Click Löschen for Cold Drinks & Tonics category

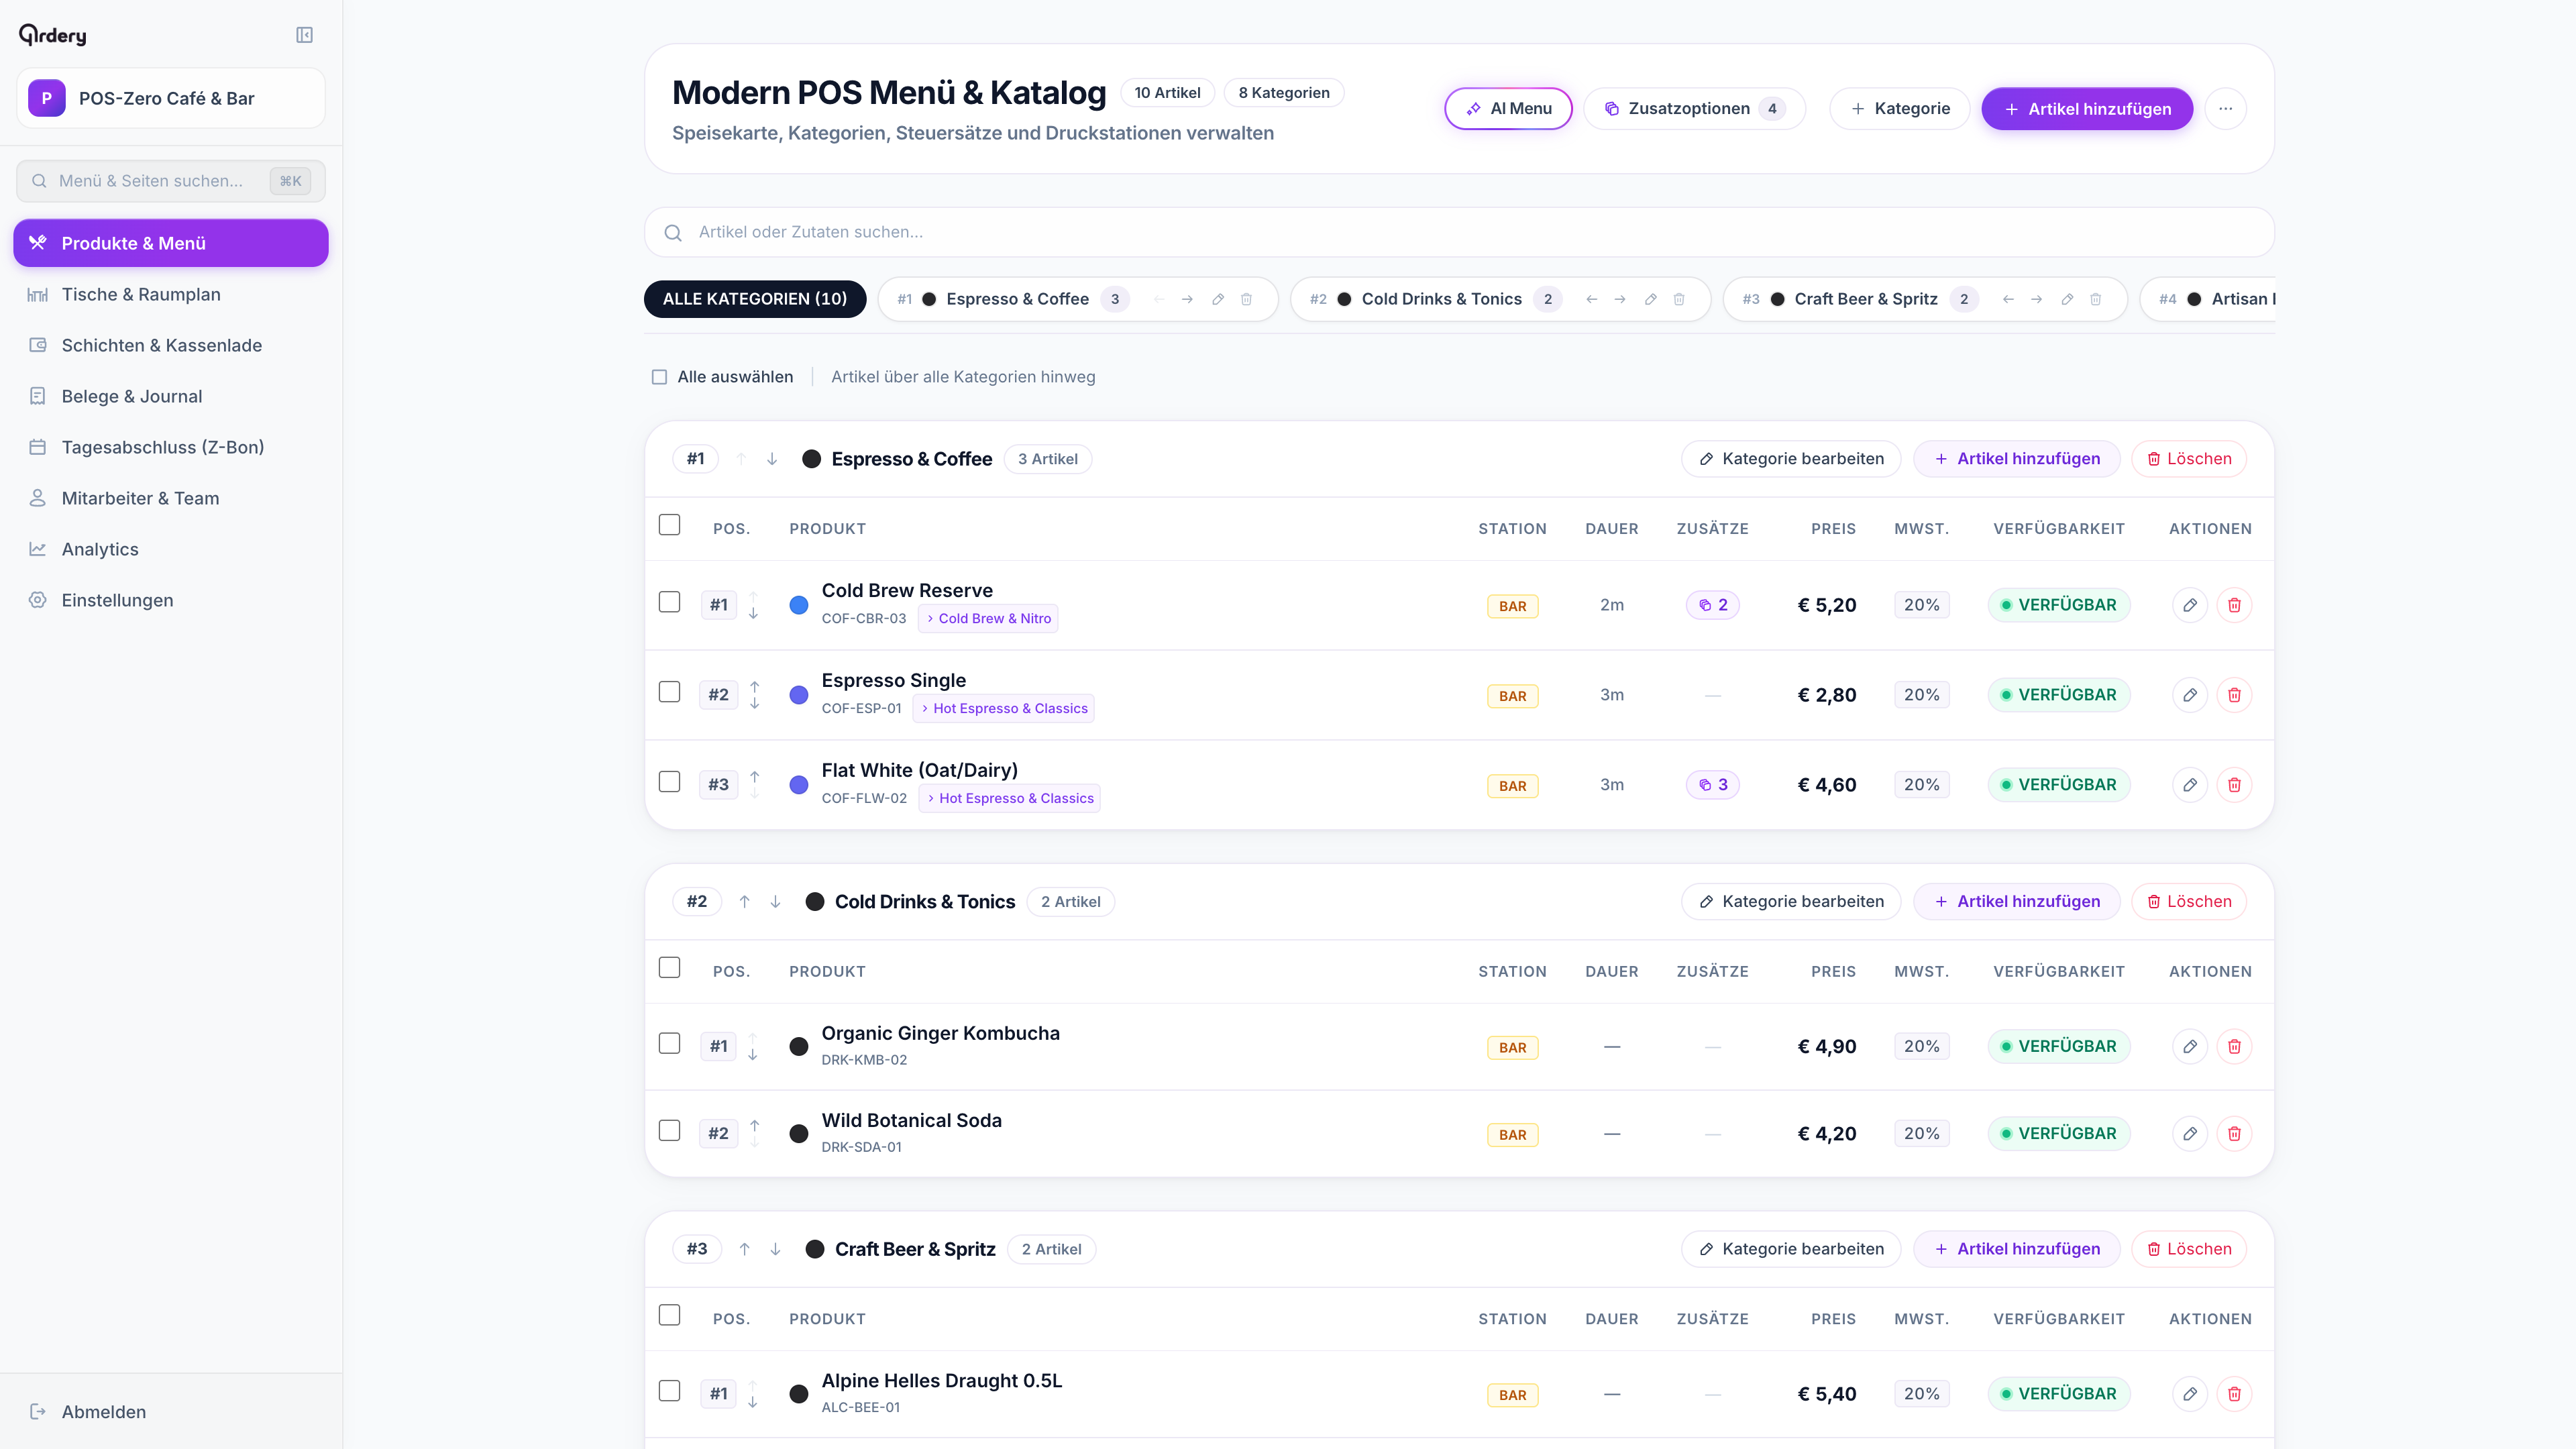pyautogui.click(x=2189, y=902)
